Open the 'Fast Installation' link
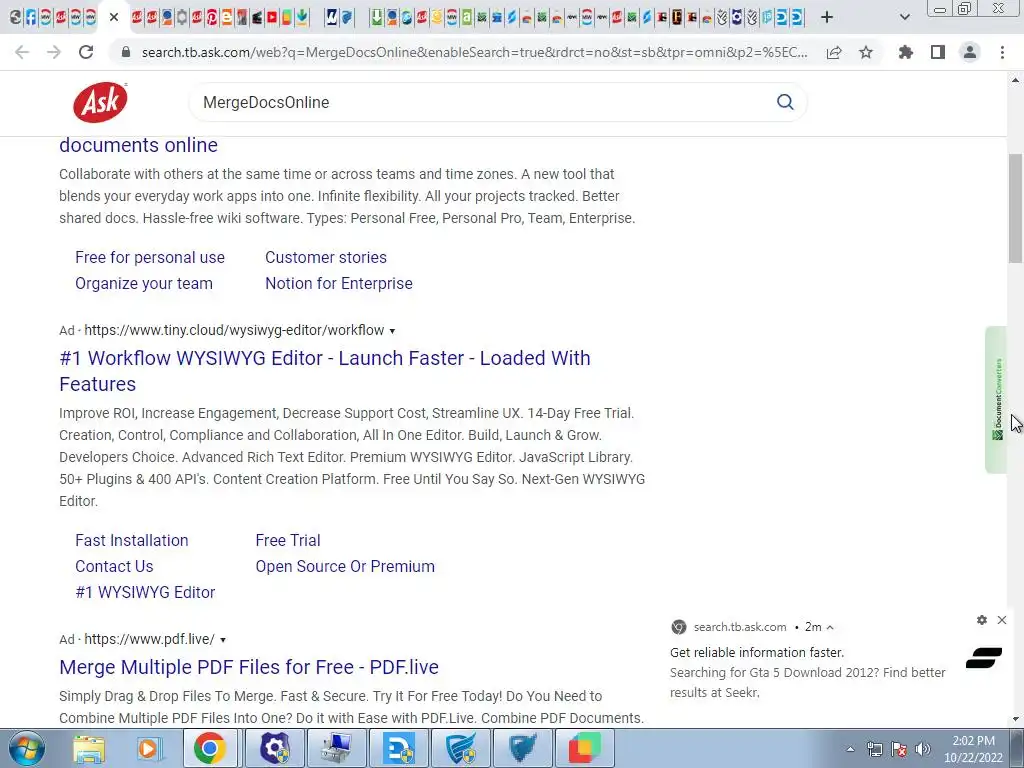Image resolution: width=1024 pixels, height=768 pixels. point(131,540)
